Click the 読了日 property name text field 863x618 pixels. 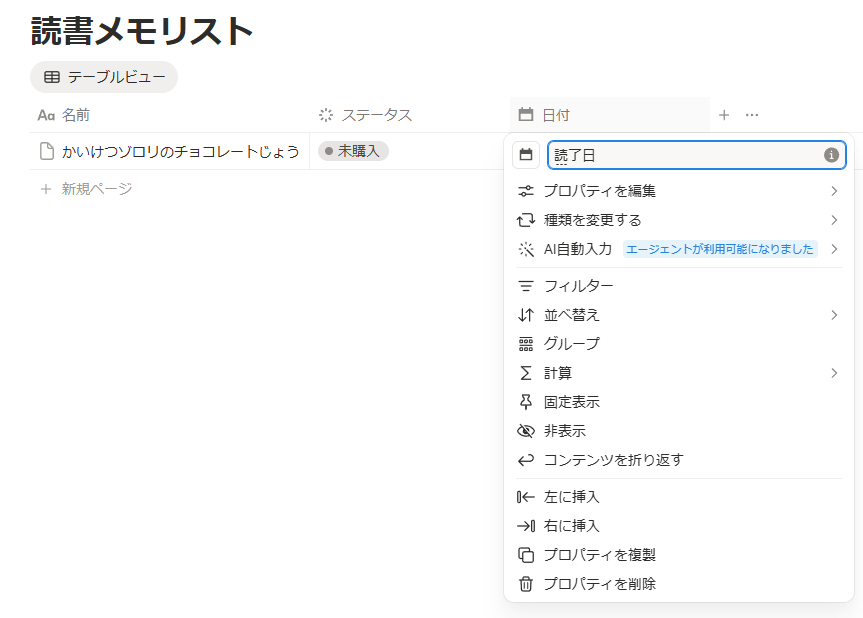685,155
